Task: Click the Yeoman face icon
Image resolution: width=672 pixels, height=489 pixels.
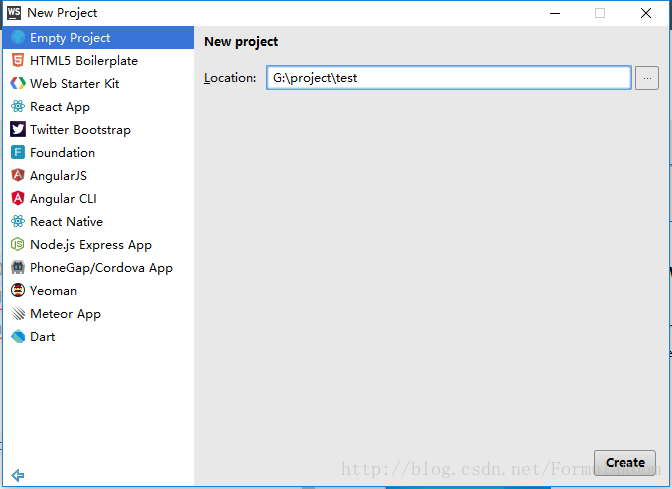Action: [x=18, y=290]
